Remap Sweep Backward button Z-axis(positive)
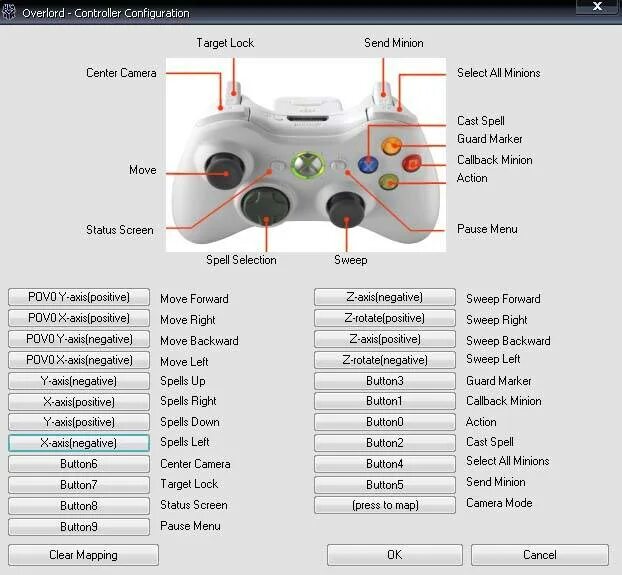Screen dimensions: 622x575 pyautogui.click(x=385, y=339)
